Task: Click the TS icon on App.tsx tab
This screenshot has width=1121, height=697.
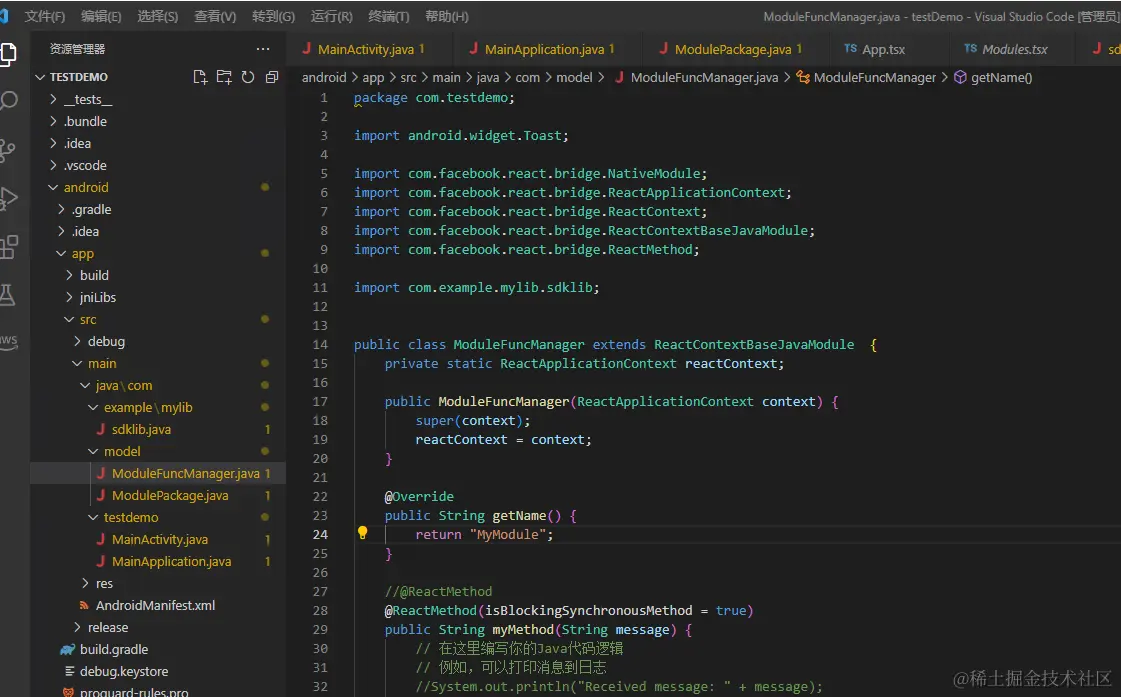Action: (850, 49)
